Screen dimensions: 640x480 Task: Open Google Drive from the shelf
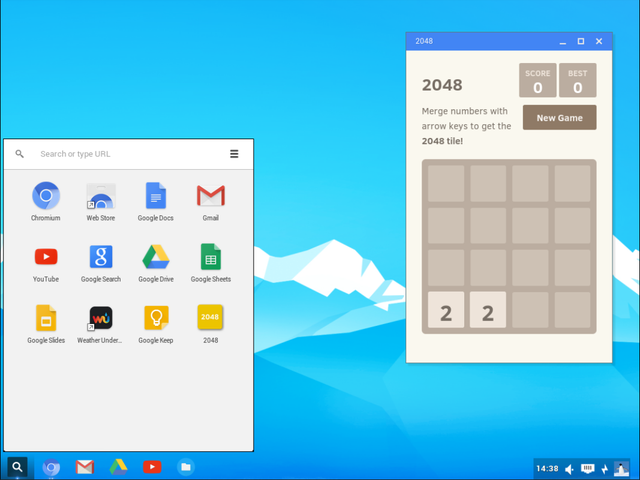click(x=118, y=467)
